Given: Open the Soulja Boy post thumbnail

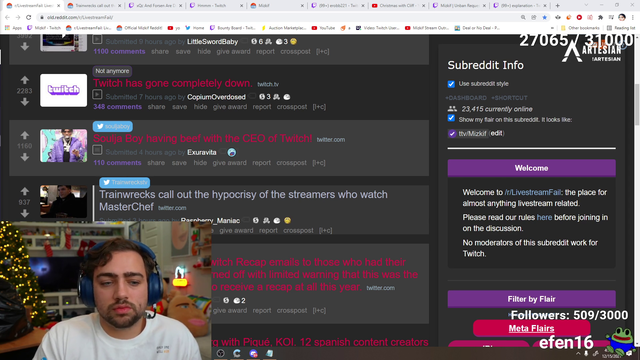Looking at the screenshot, I should point(64,146).
